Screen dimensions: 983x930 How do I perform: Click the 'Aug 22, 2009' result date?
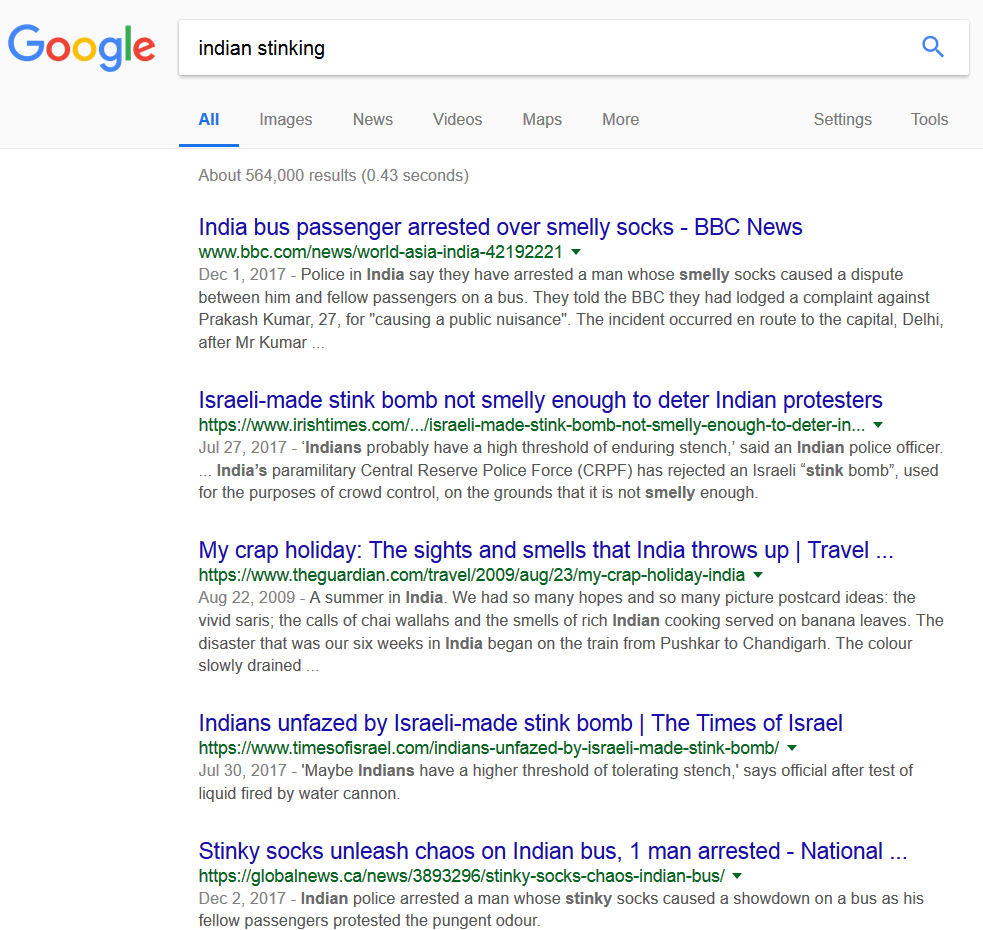click(247, 598)
